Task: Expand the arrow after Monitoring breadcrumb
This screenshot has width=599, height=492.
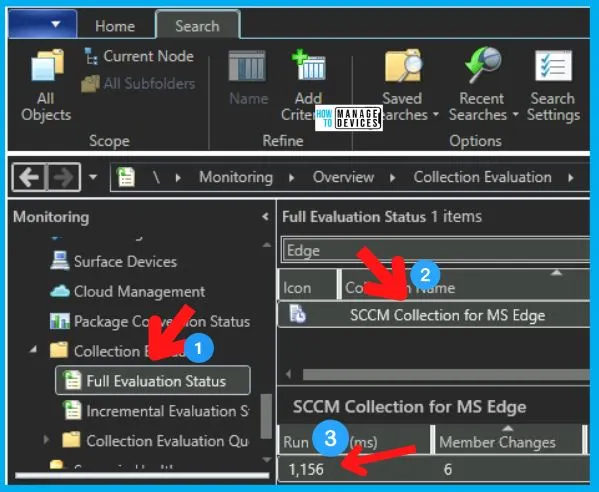Action: (292, 178)
